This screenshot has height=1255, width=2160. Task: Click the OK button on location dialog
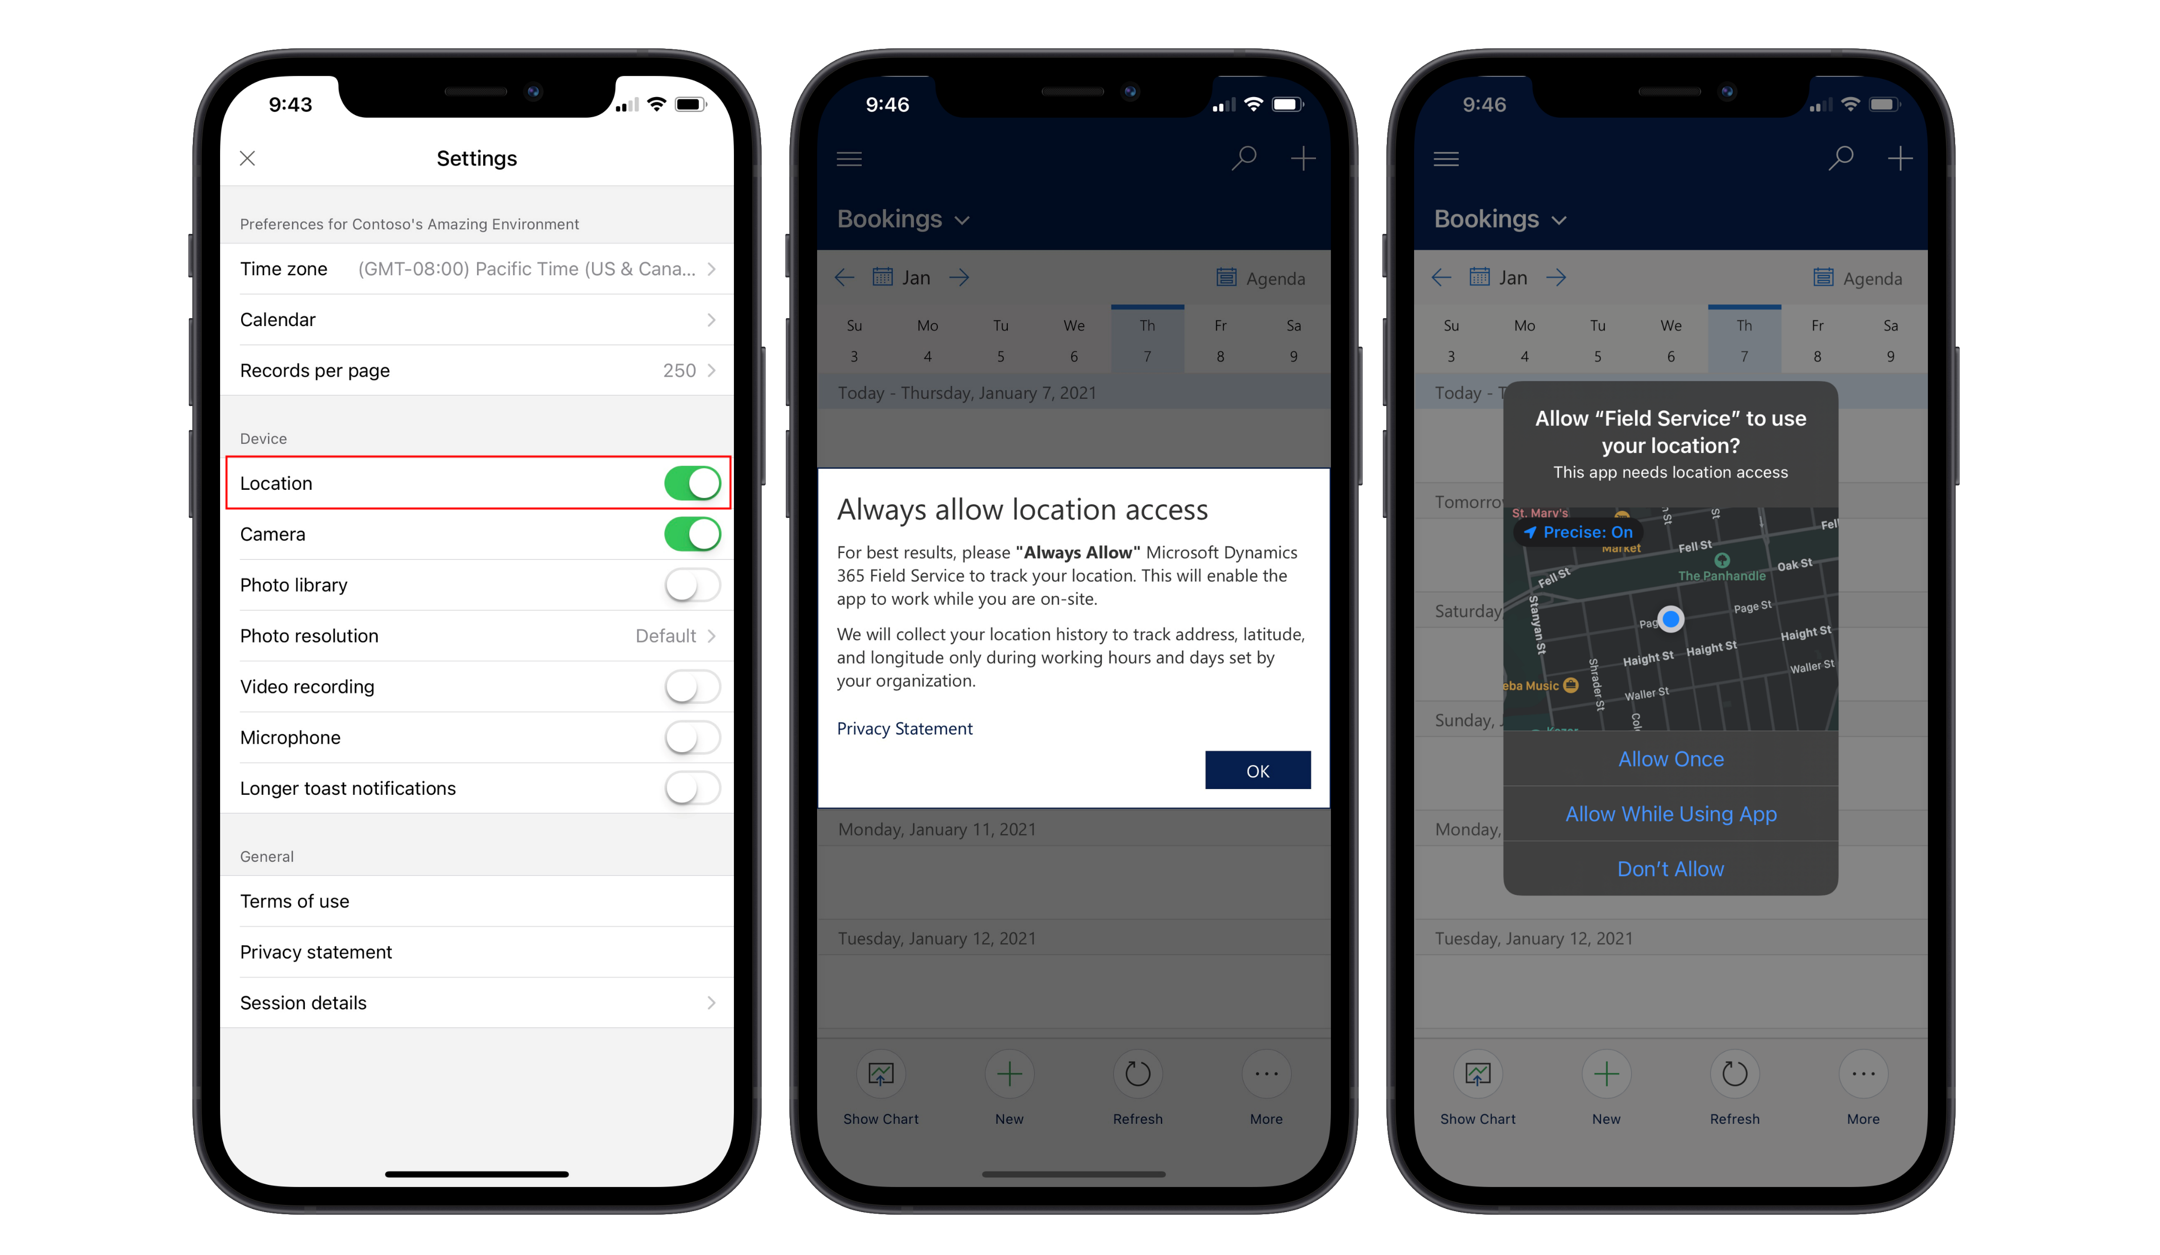click(1259, 769)
